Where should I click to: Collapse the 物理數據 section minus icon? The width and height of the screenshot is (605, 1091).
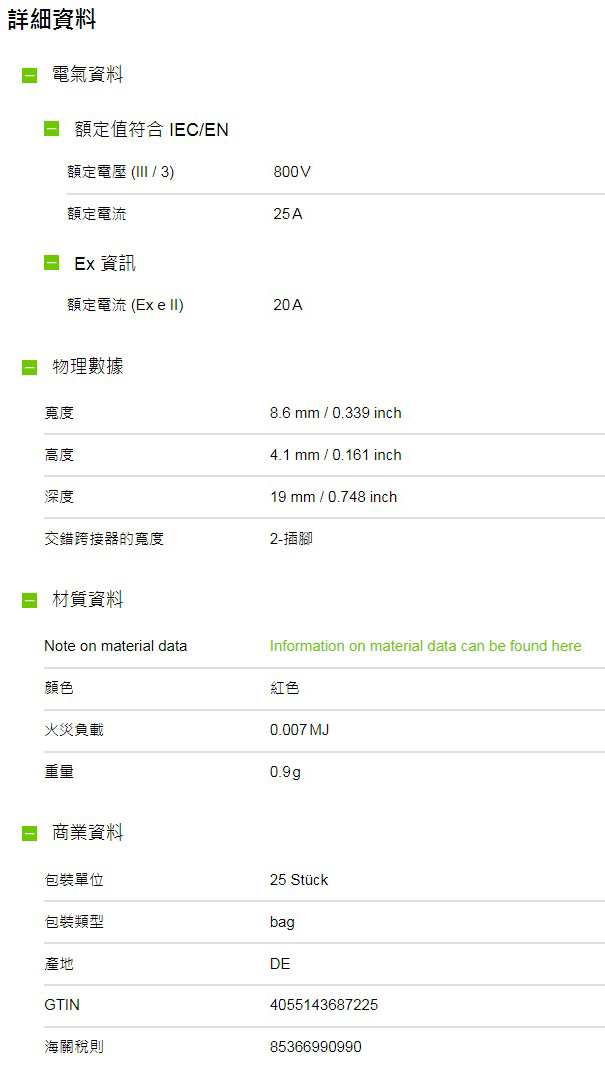coord(30,367)
